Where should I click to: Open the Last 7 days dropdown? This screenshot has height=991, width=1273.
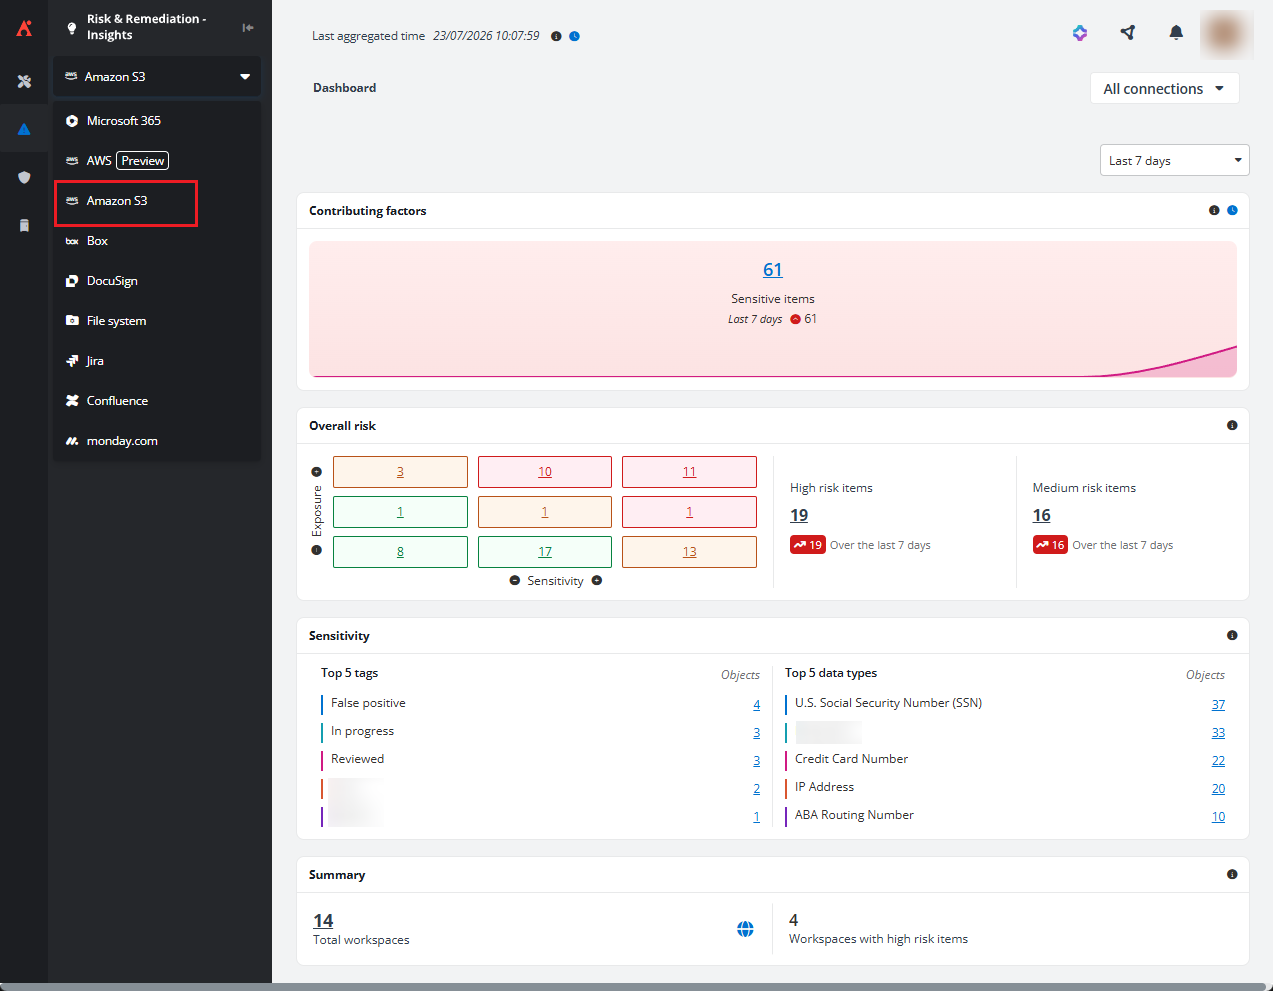[x=1175, y=160]
